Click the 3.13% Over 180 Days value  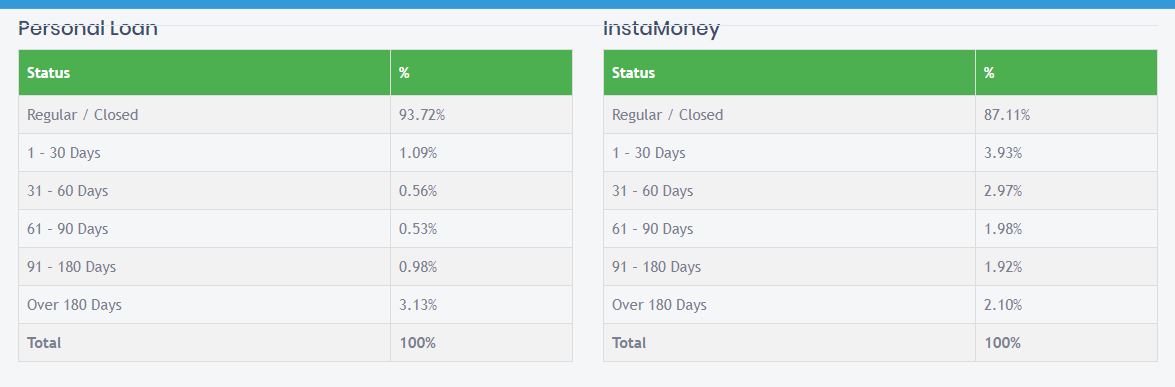tap(418, 305)
